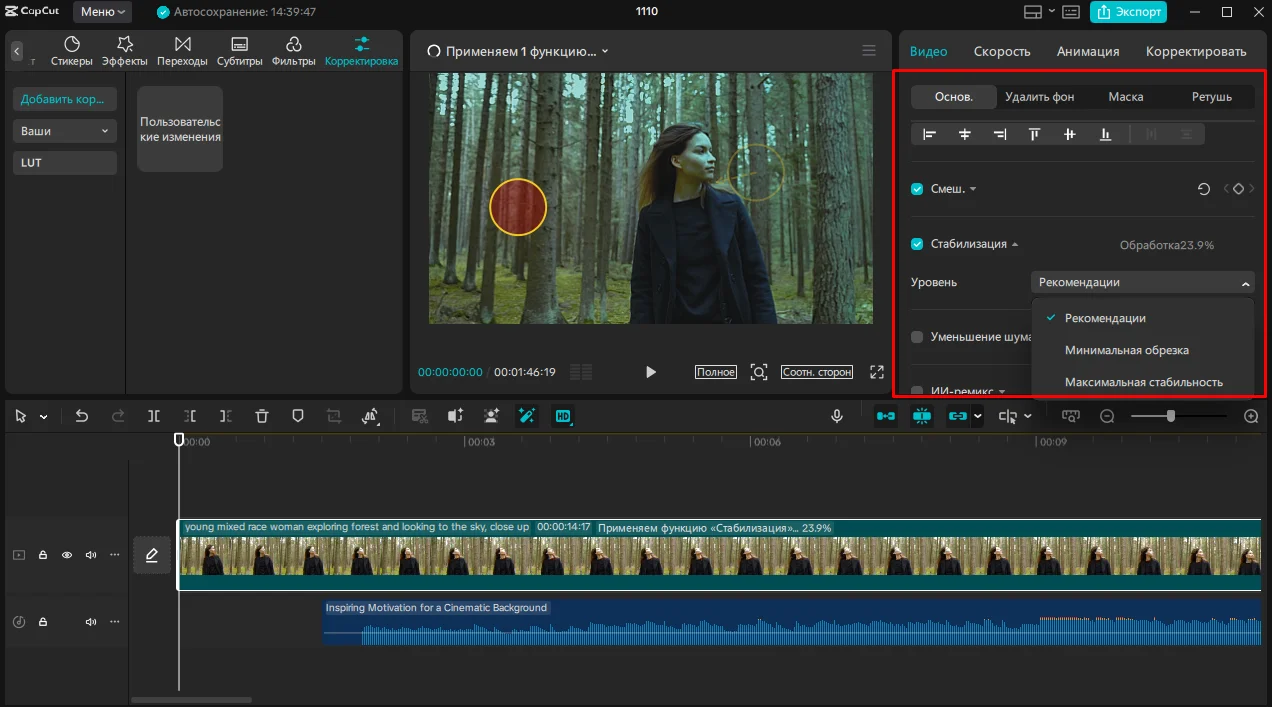Open the Удалить фон sub-tab
The width and height of the screenshot is (1272, 707).
pyautogui.click(x=1040, y=97)
